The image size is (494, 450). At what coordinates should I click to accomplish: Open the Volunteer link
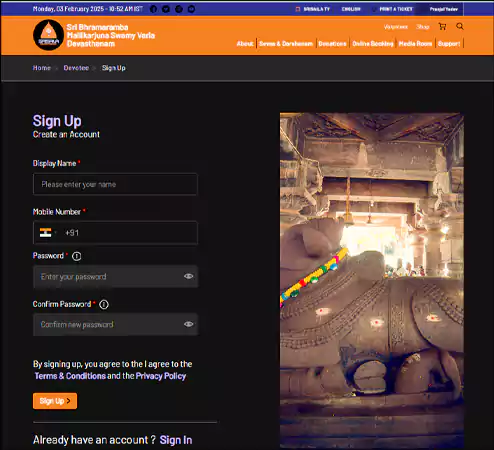(396, 27)
